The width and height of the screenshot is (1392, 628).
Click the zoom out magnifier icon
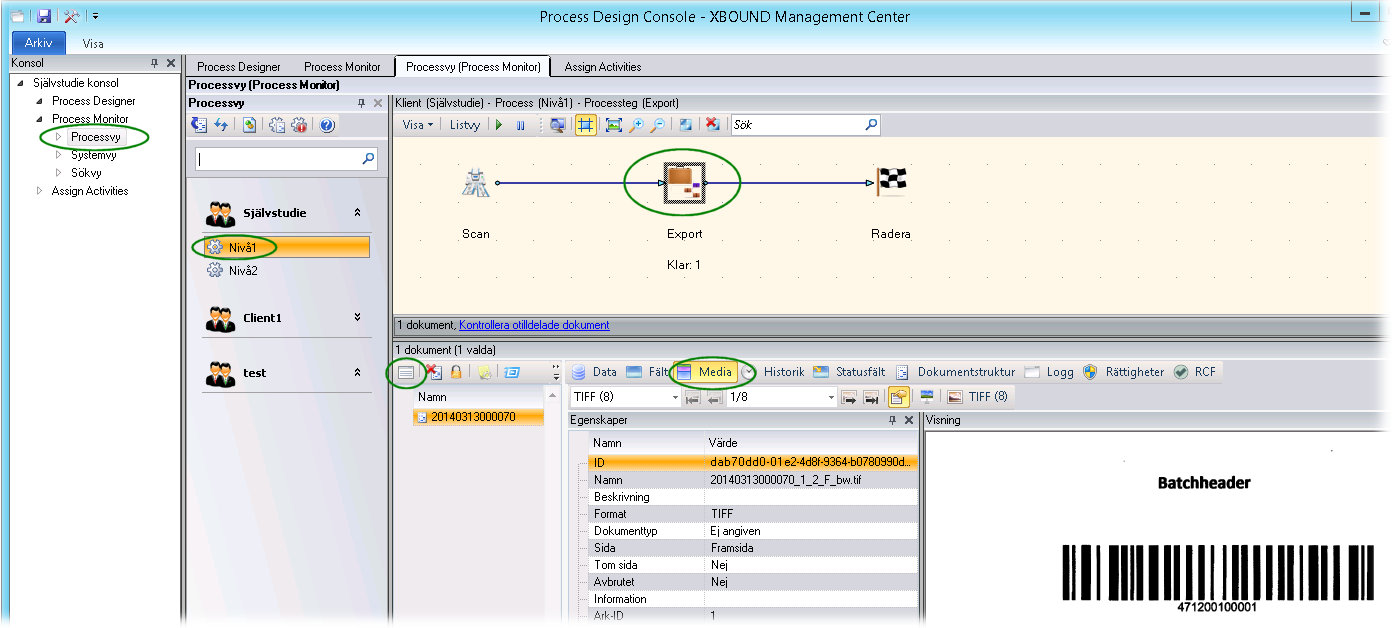(657, 125)
